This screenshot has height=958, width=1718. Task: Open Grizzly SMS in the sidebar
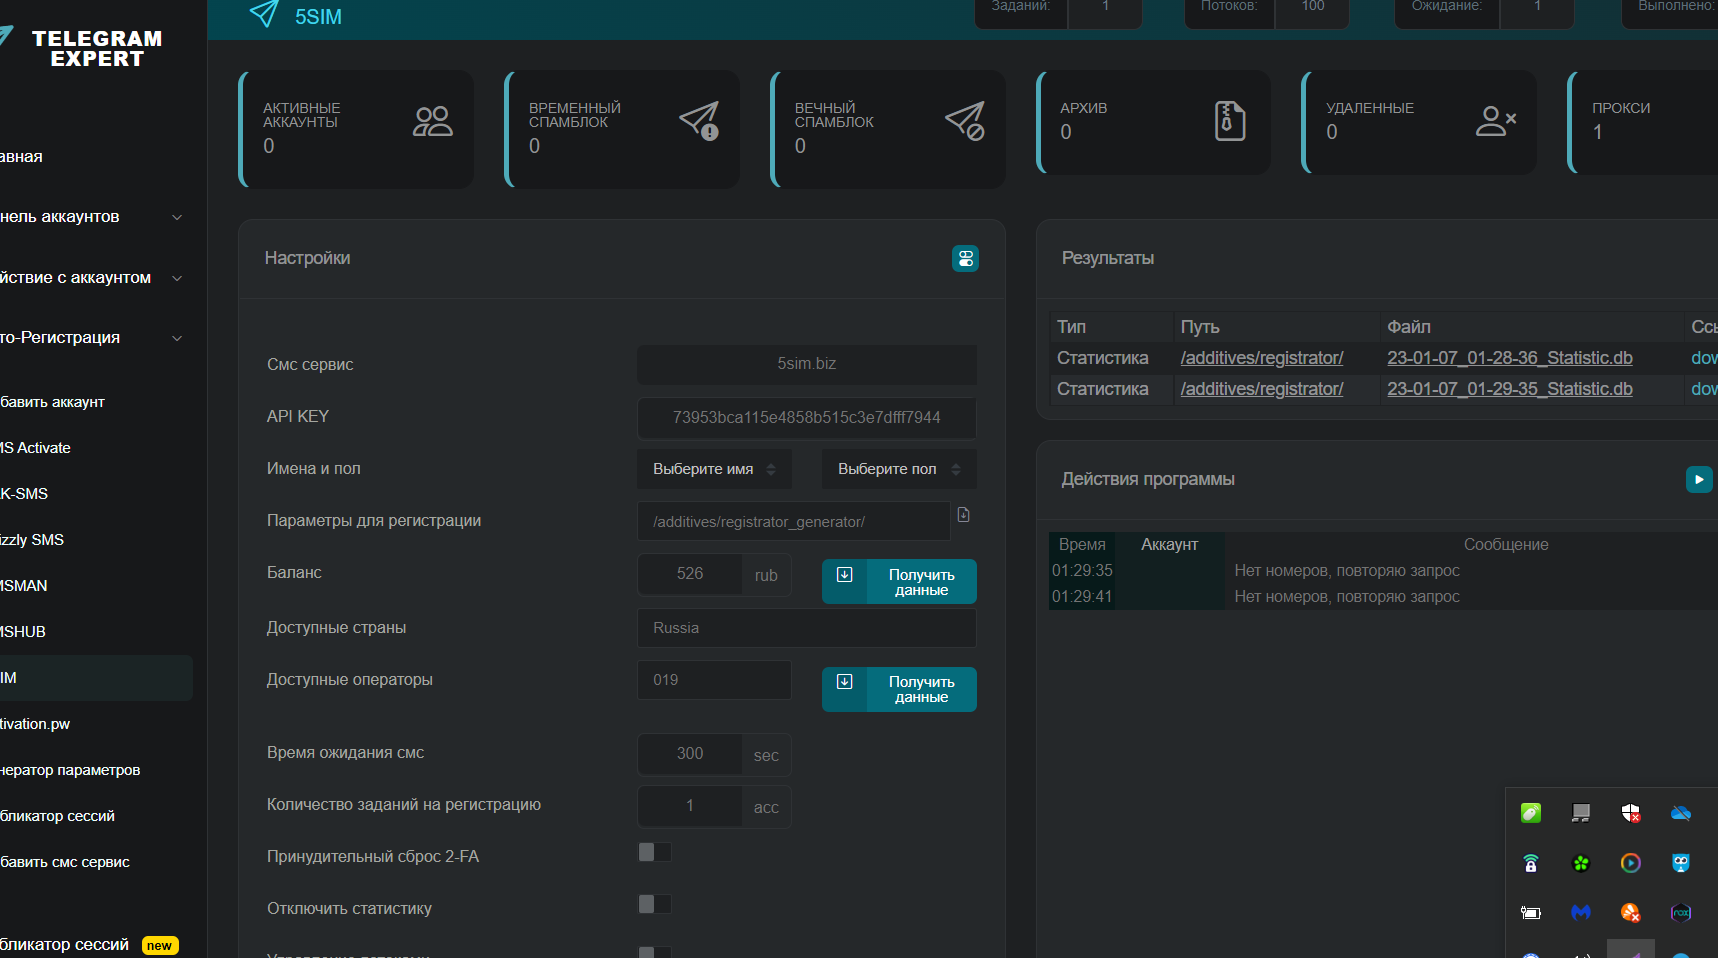pyautogui.click(x=32, y=540)
